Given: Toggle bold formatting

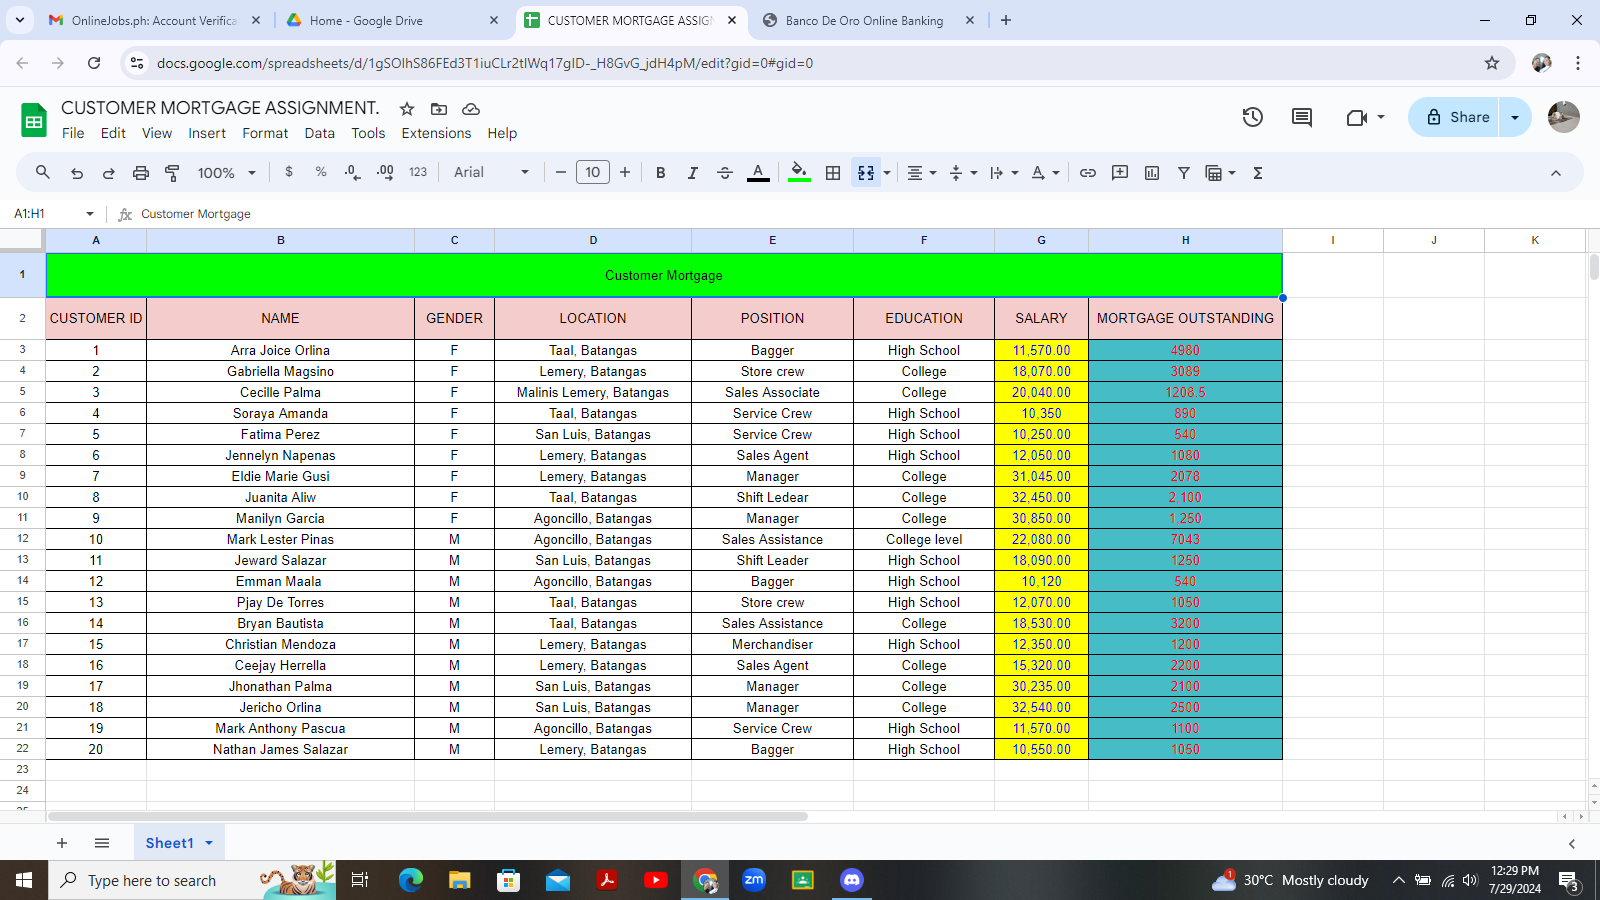Looking at the screenshot, I should [661, 173].
